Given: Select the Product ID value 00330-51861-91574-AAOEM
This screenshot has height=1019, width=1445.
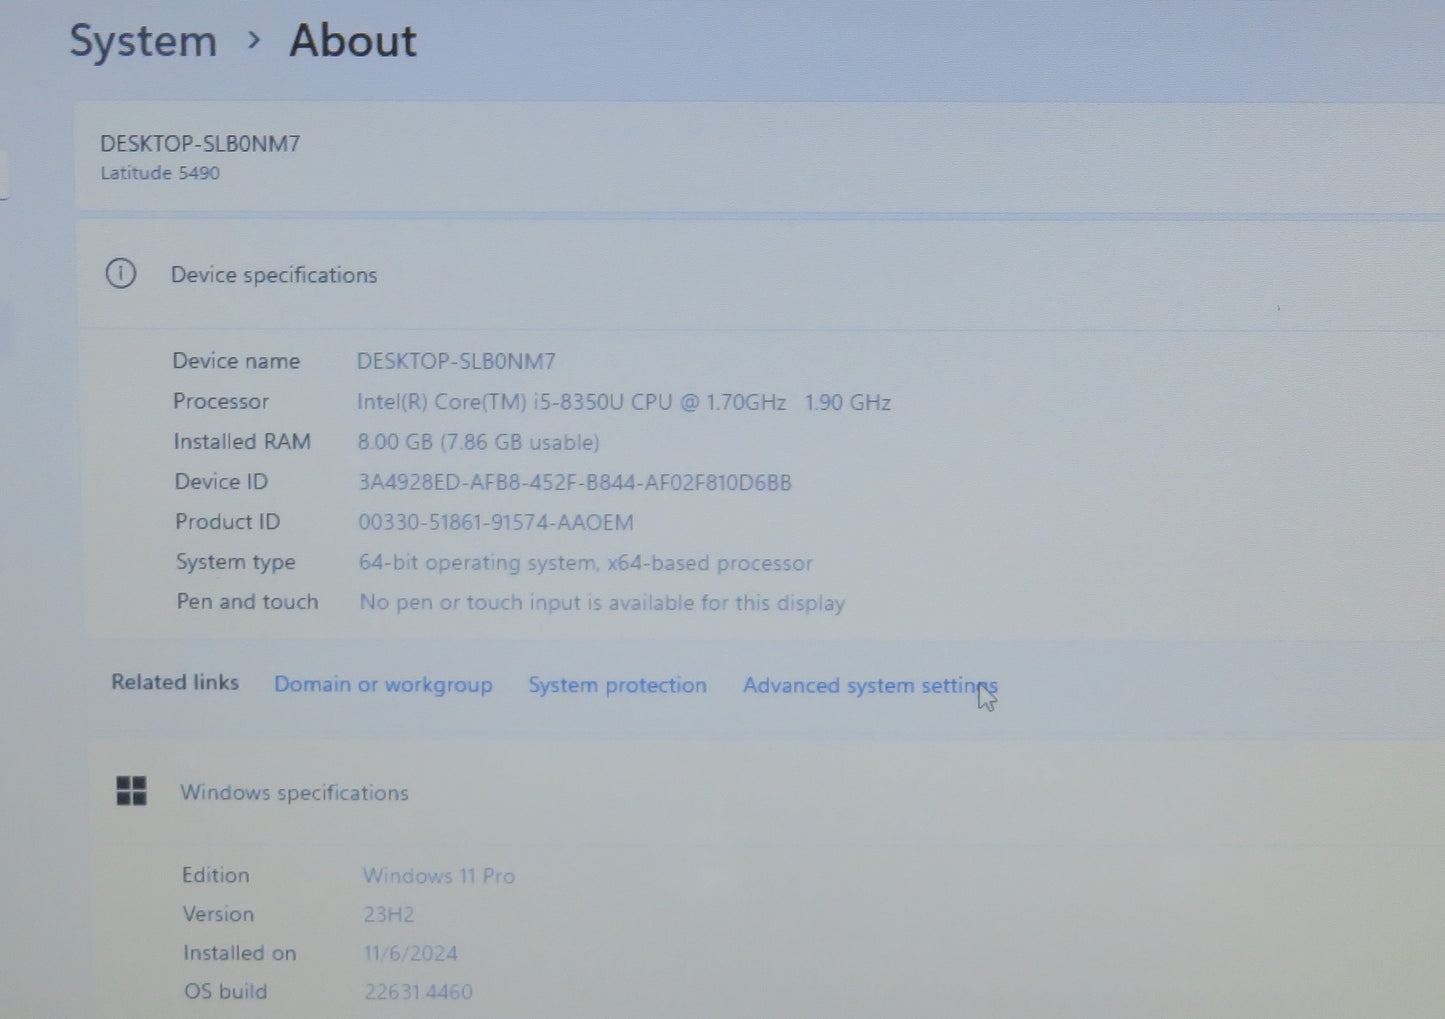Looking at the screenshot, I should tap(495, 523).
